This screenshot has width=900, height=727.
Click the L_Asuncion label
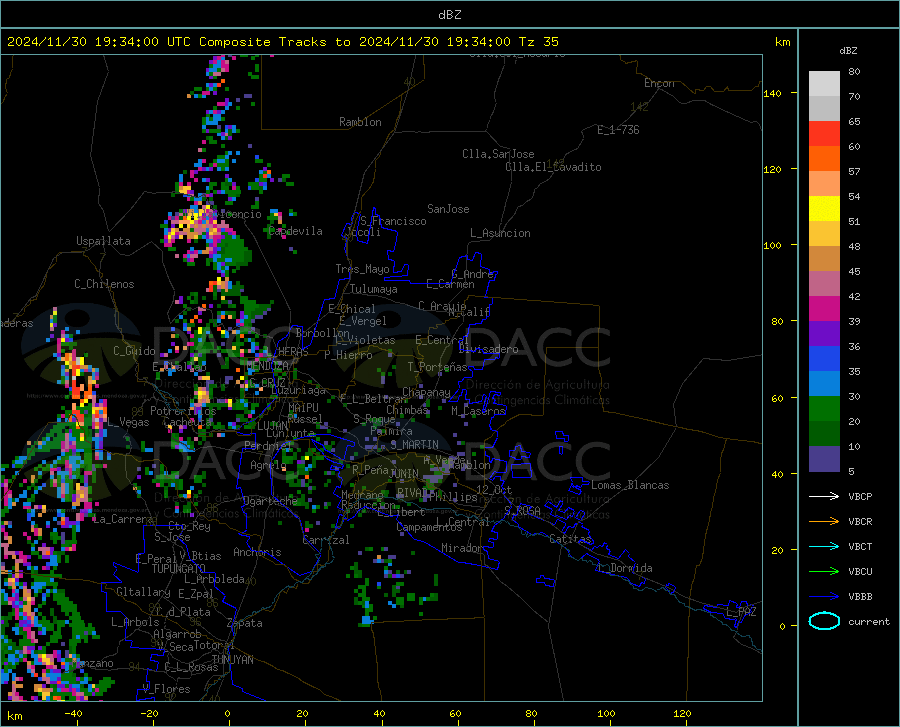(x=500, y=233)
